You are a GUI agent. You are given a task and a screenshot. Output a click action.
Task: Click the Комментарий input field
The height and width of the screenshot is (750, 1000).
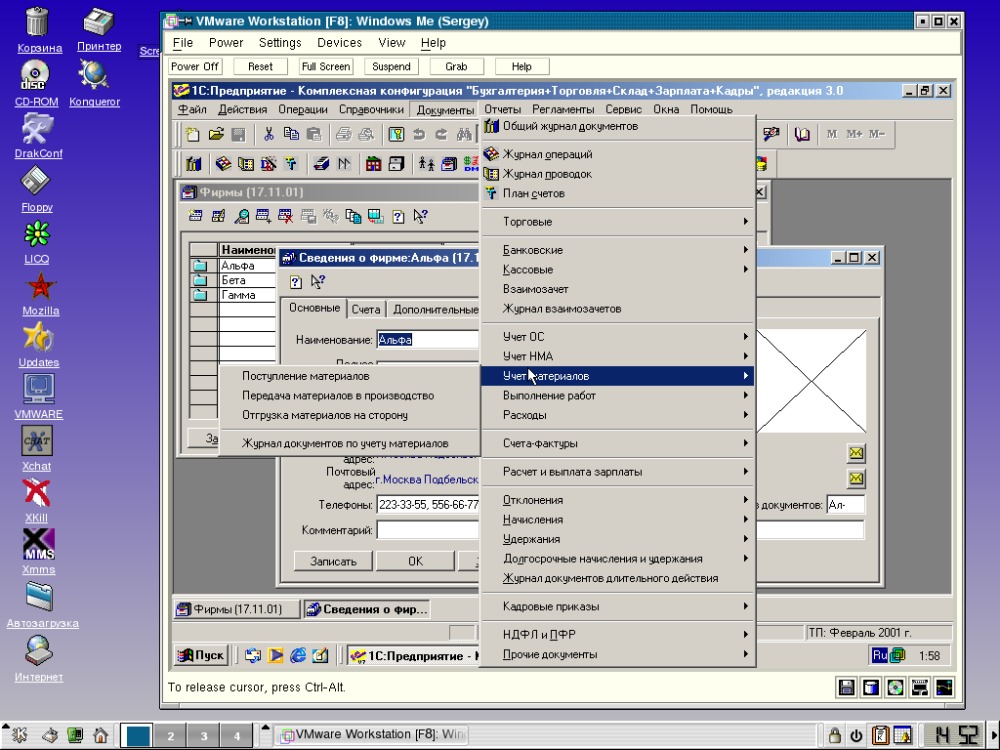pos(427,530)
